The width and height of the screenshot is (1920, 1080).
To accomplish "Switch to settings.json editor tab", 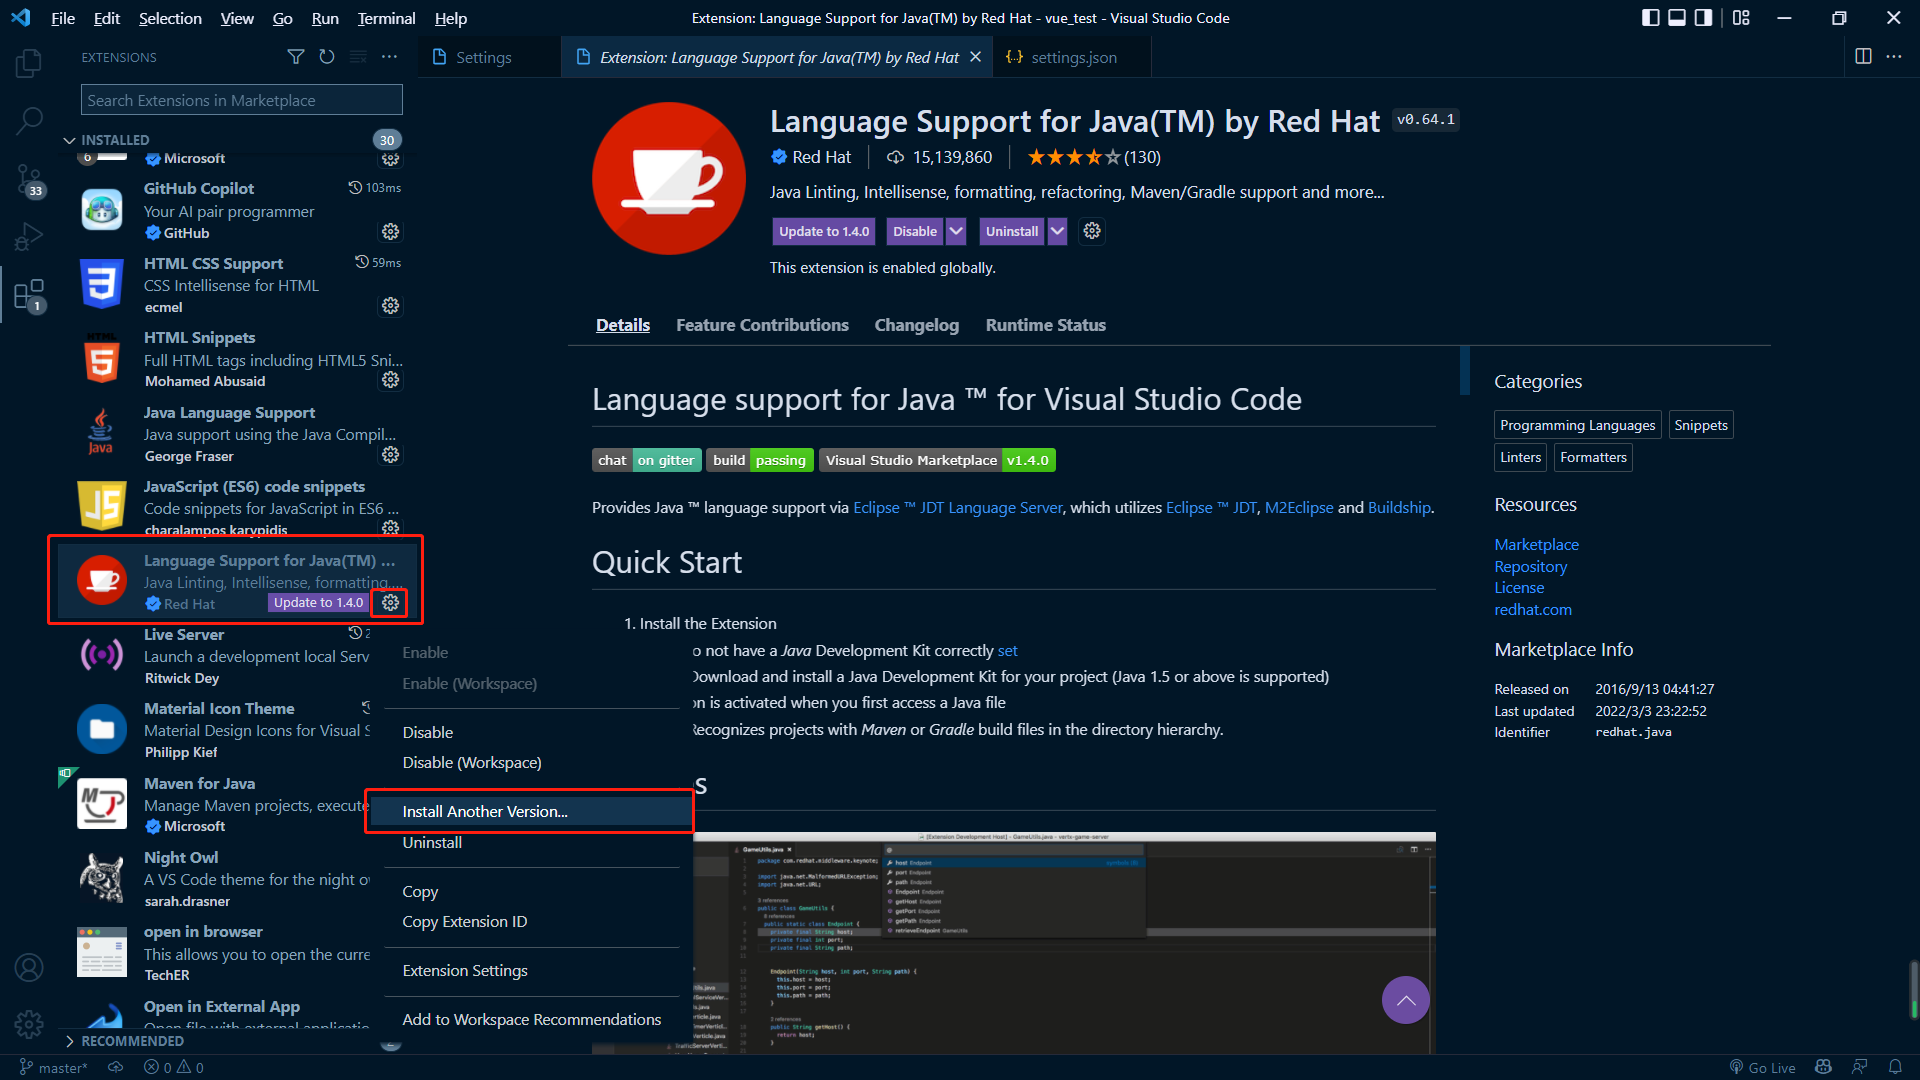I will click(x=1073, y=57).
